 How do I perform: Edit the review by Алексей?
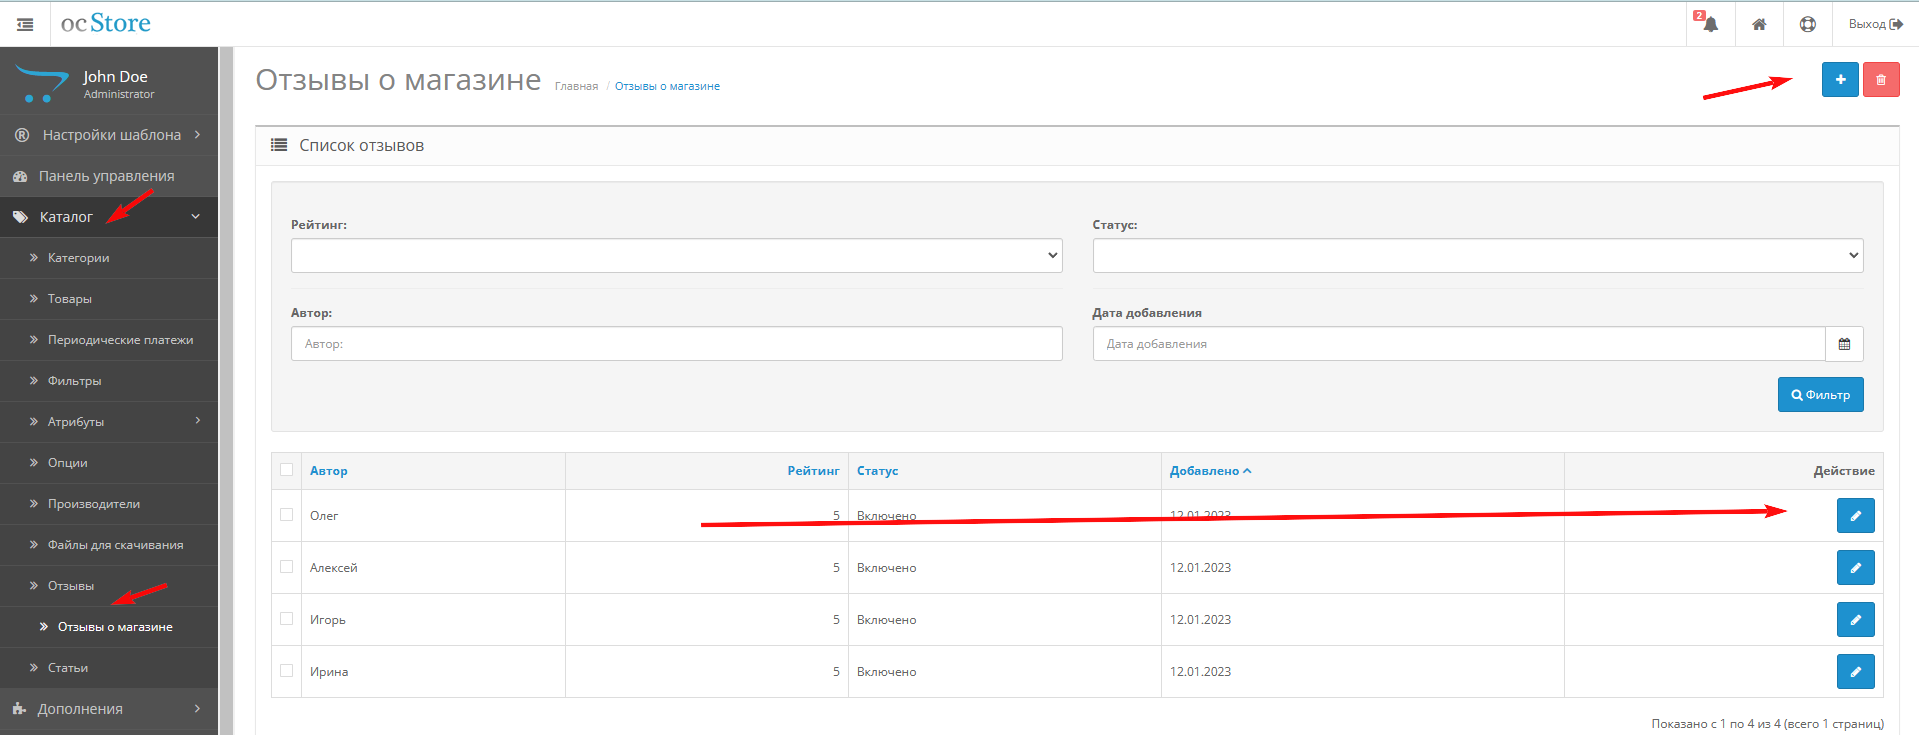point(1855,568)
